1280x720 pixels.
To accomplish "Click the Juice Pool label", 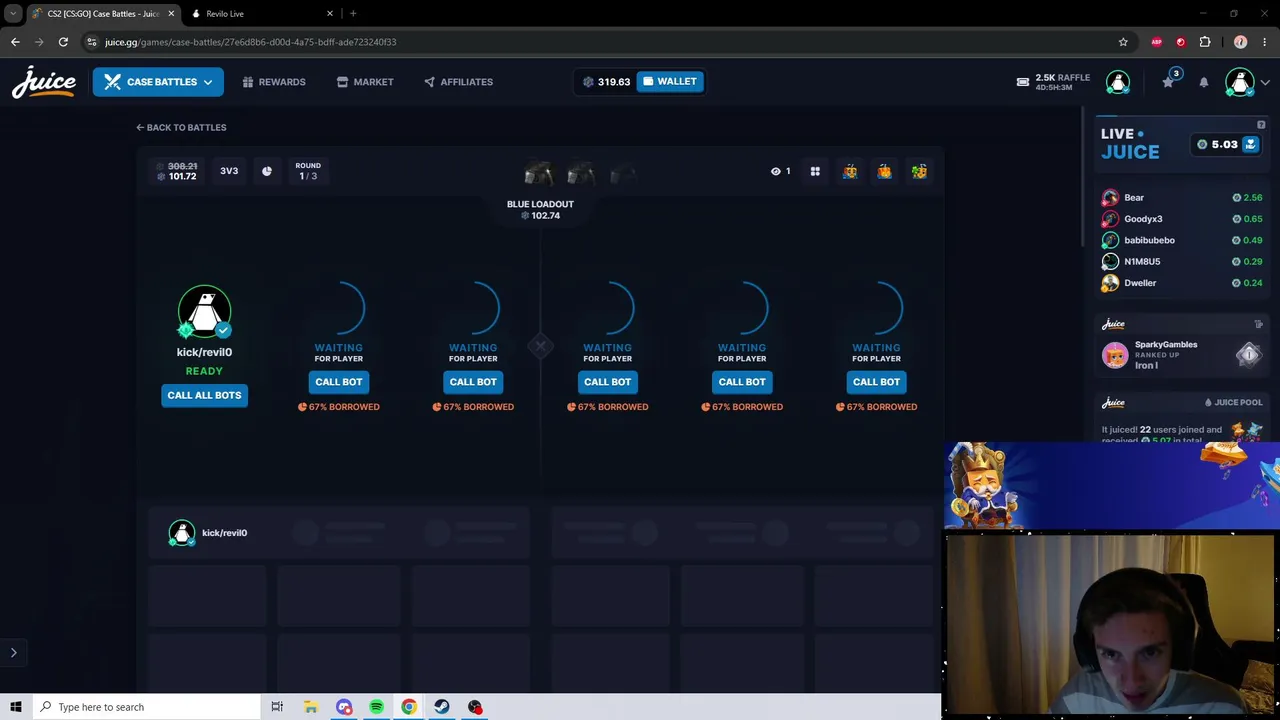I will (x=1234, y=403).
